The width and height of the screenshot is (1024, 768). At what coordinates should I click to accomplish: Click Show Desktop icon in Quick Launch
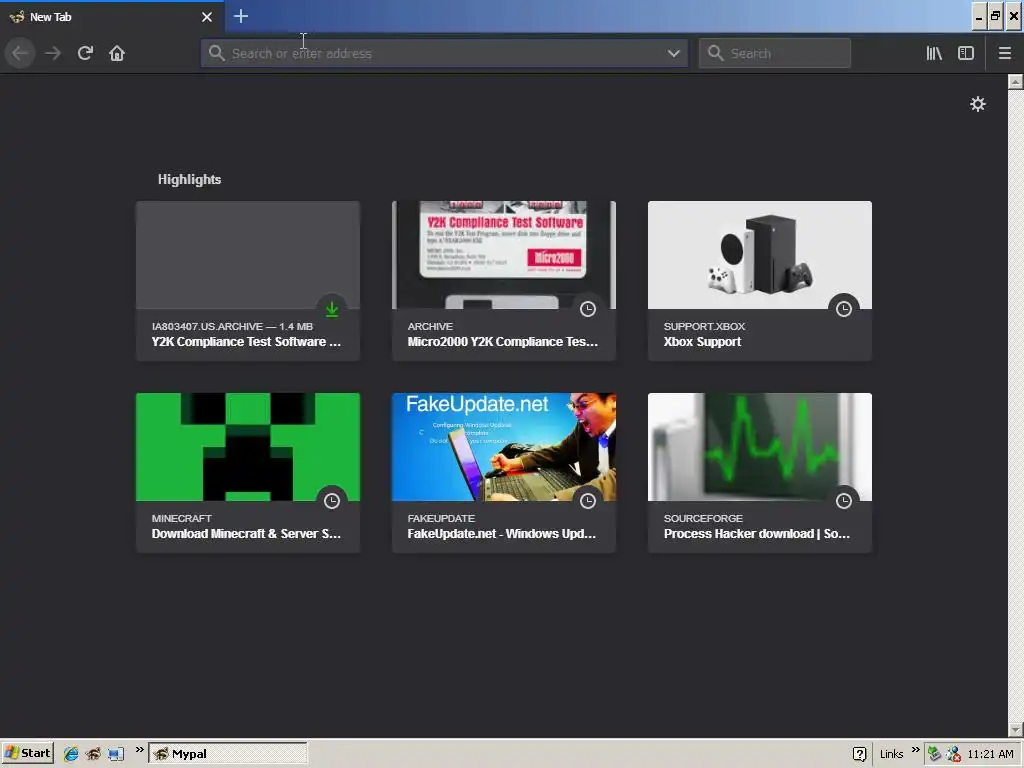(x=116, y=754)
